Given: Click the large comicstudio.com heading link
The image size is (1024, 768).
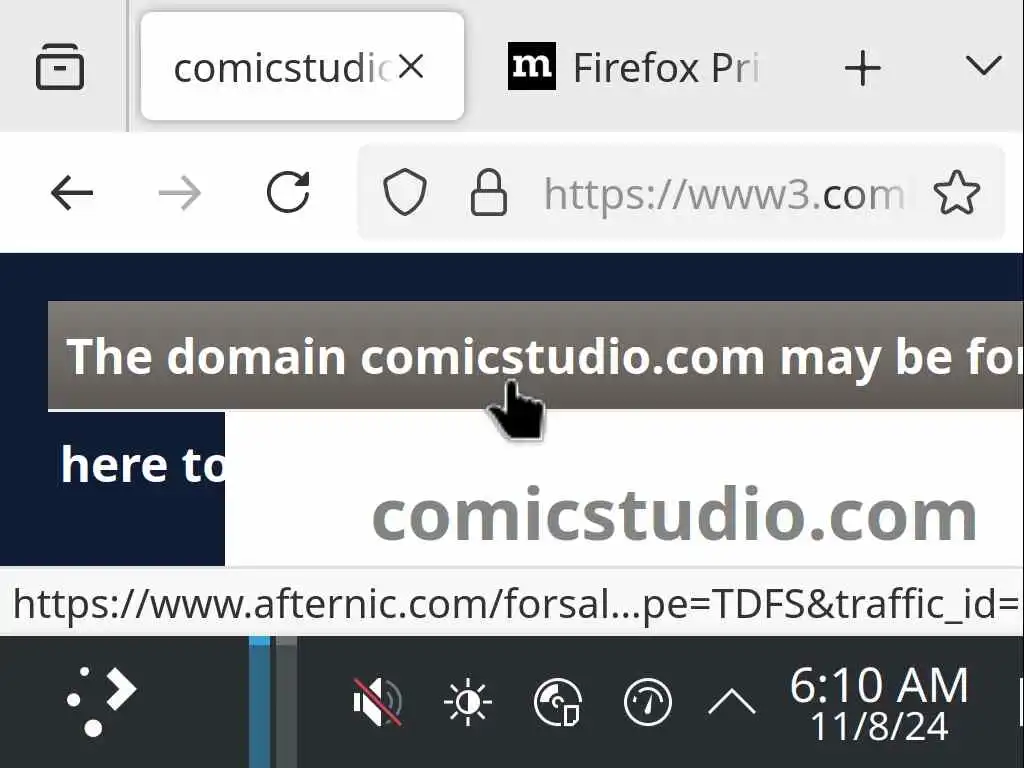Looking at the screenshot, I should [x=674, y=515].
